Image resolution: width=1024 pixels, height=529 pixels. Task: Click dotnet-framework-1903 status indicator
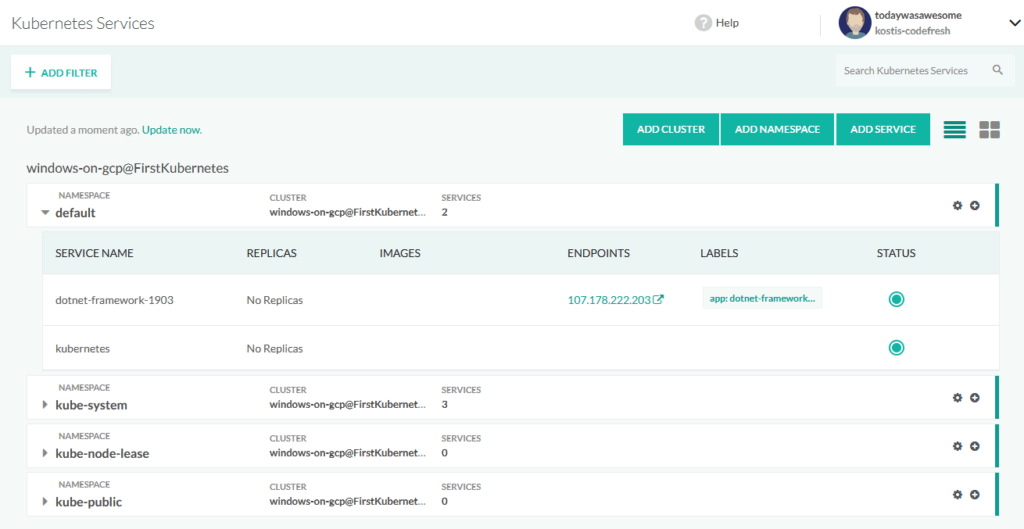point(896,299)
